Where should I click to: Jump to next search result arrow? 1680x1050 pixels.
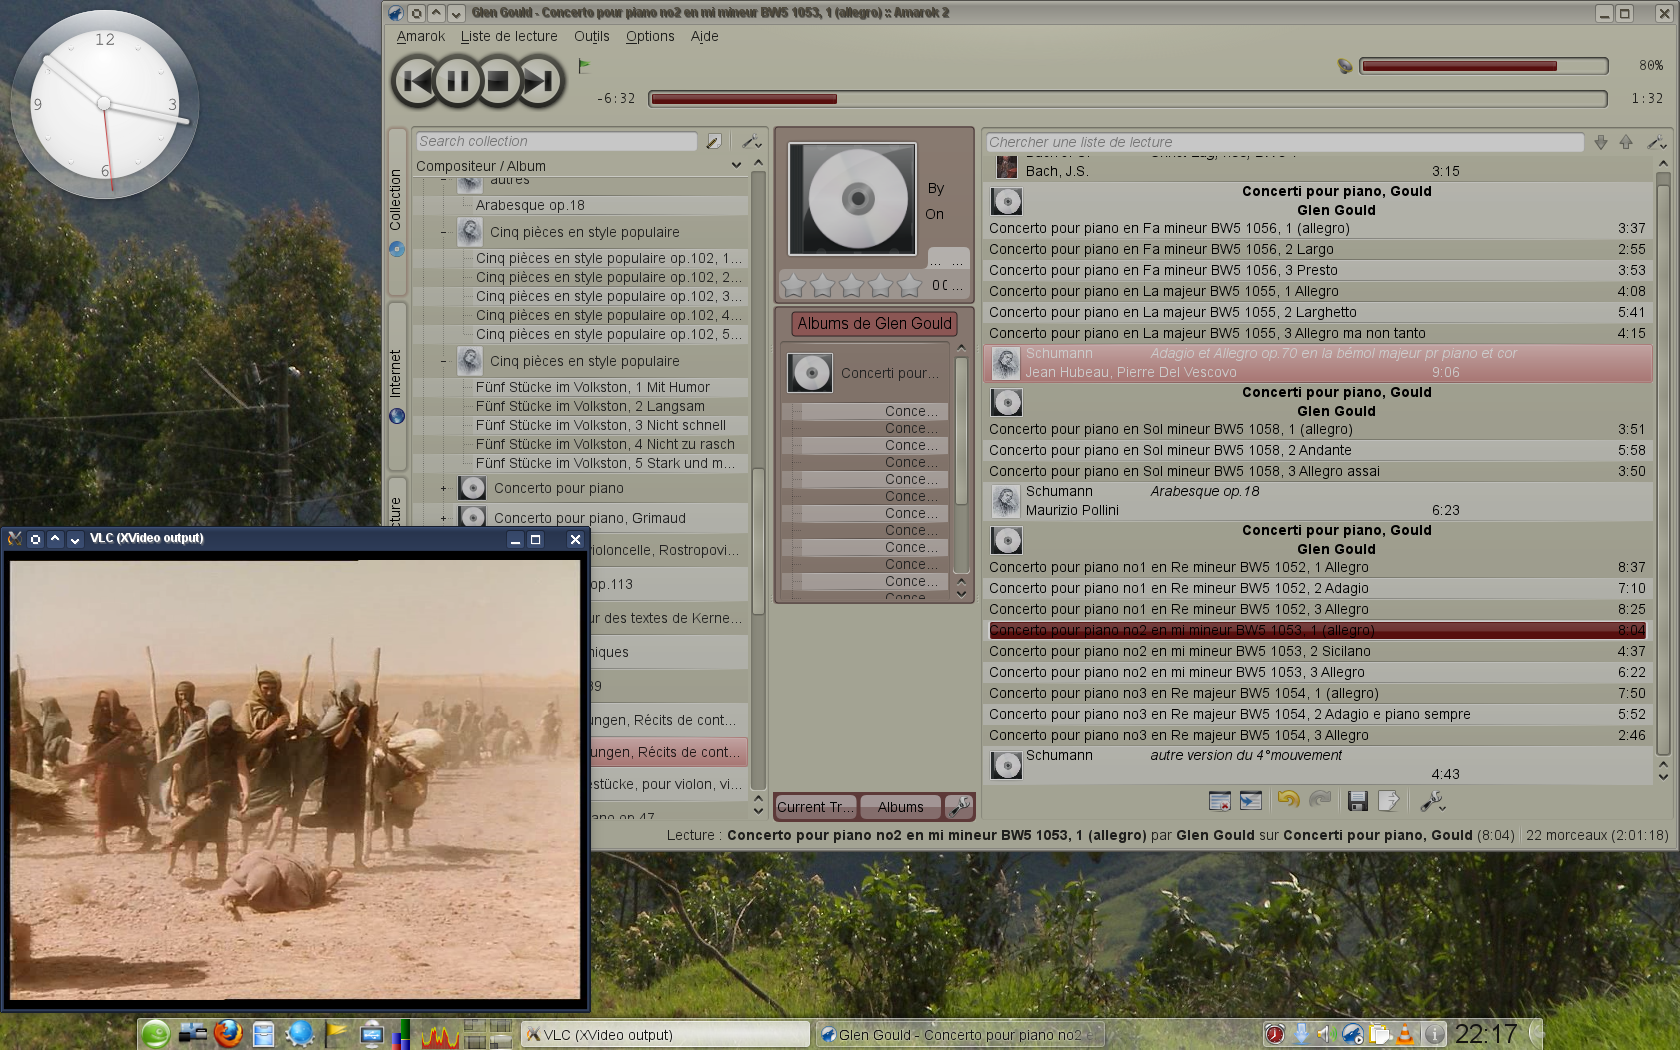(x=1601, y=142)
